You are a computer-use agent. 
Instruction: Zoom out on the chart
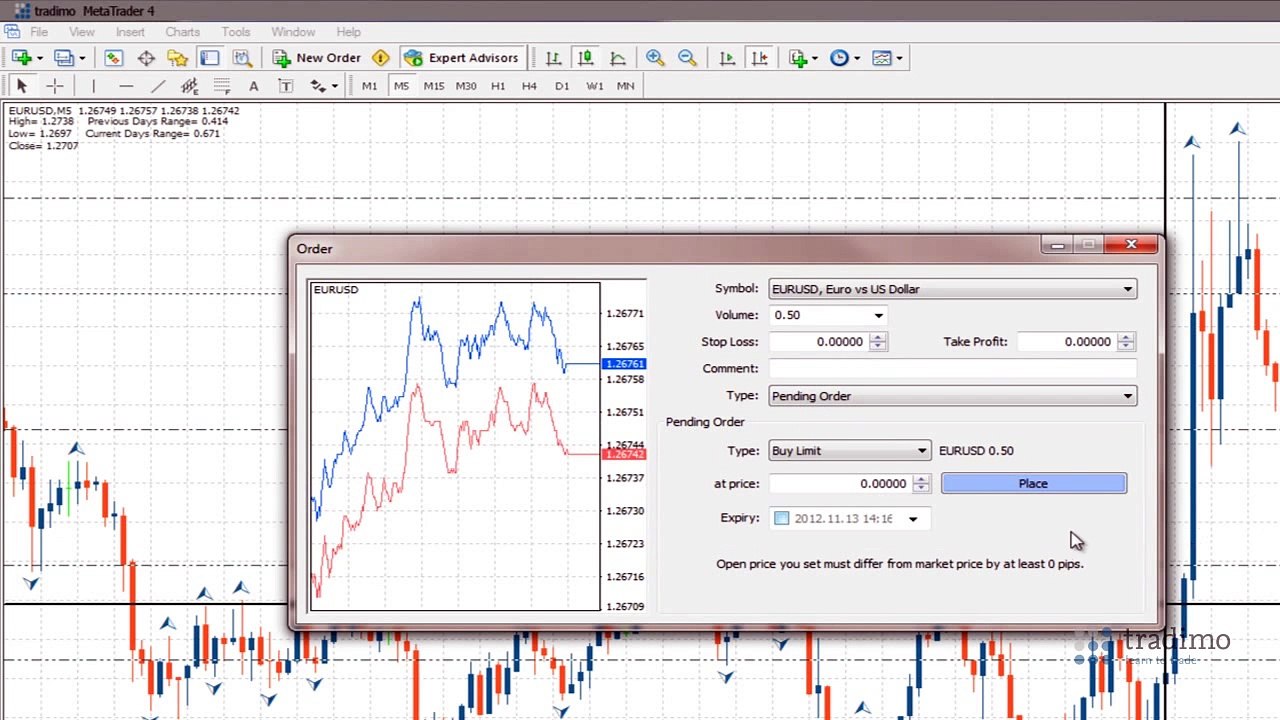[687, 58]
